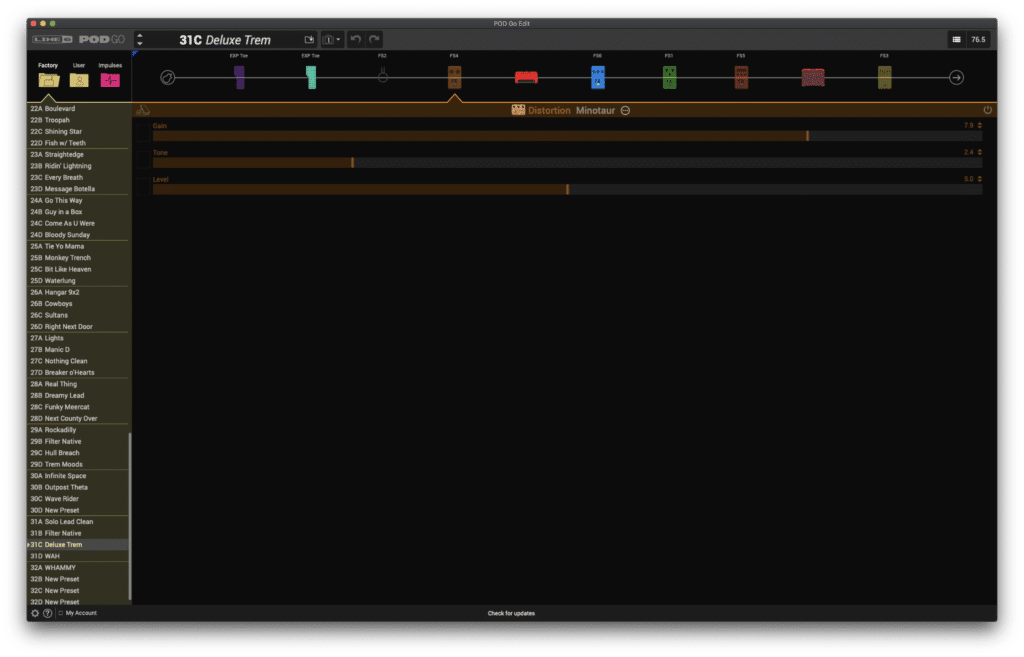1024x657 pixels.
Task: Select preset 23B Ridin' Lightning
Action: tap(78, 166)
